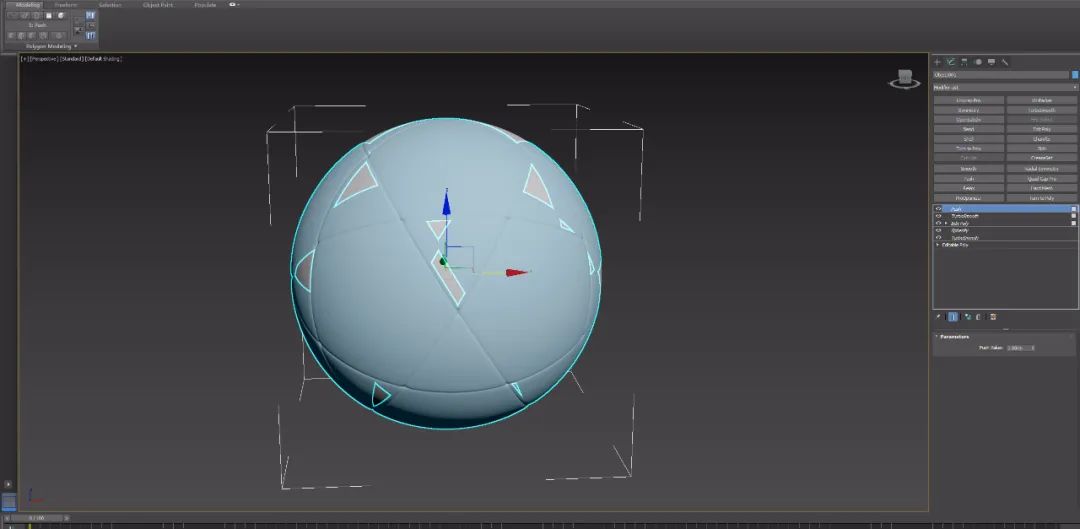Toggle visibility eye of Push modifier
The width and height of the screenshot is (1080, 529).
[x=938, y=209]
